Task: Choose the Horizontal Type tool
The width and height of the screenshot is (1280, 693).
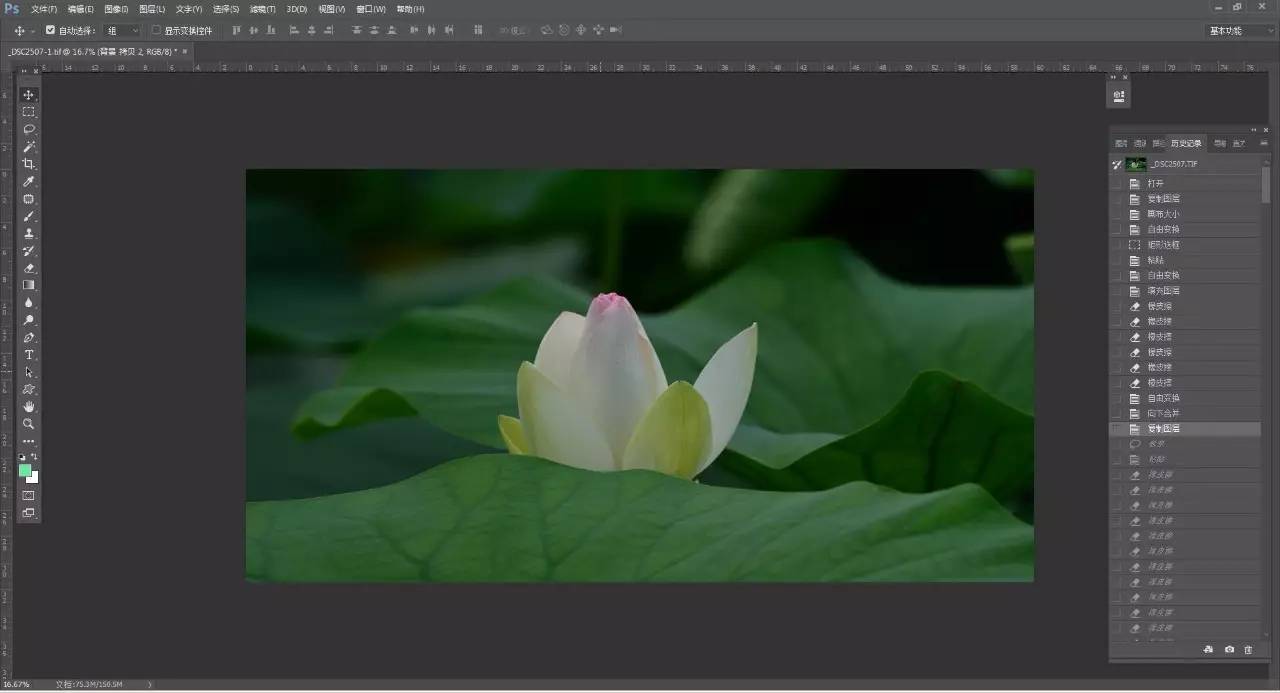Action: (29, 355)
